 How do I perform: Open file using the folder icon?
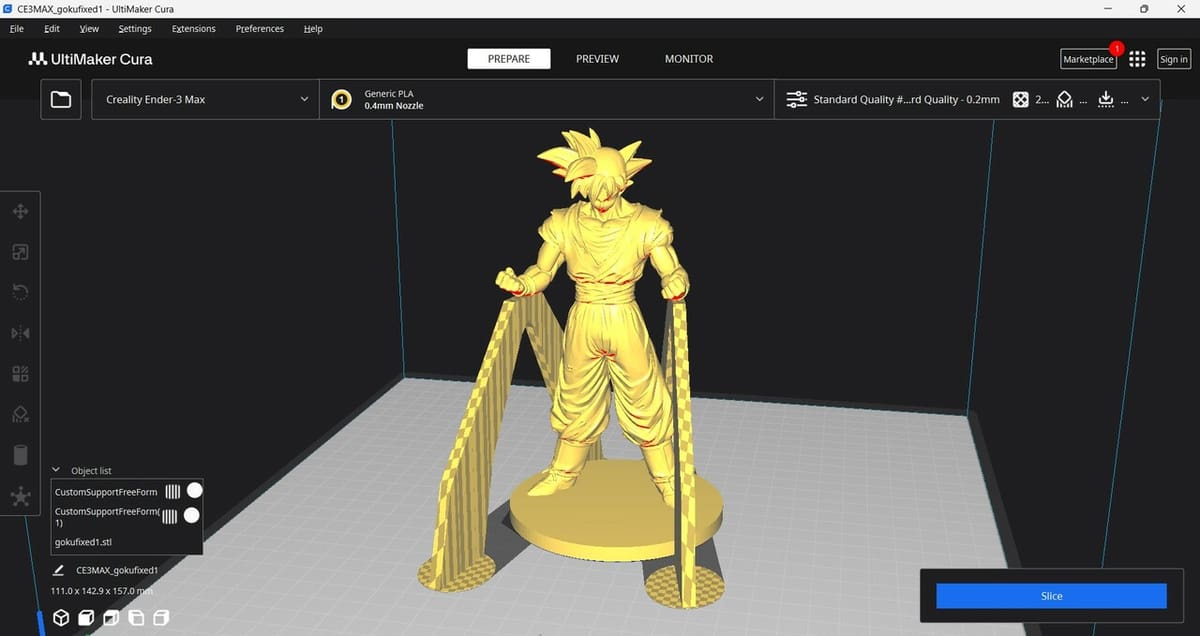[61, 100]
